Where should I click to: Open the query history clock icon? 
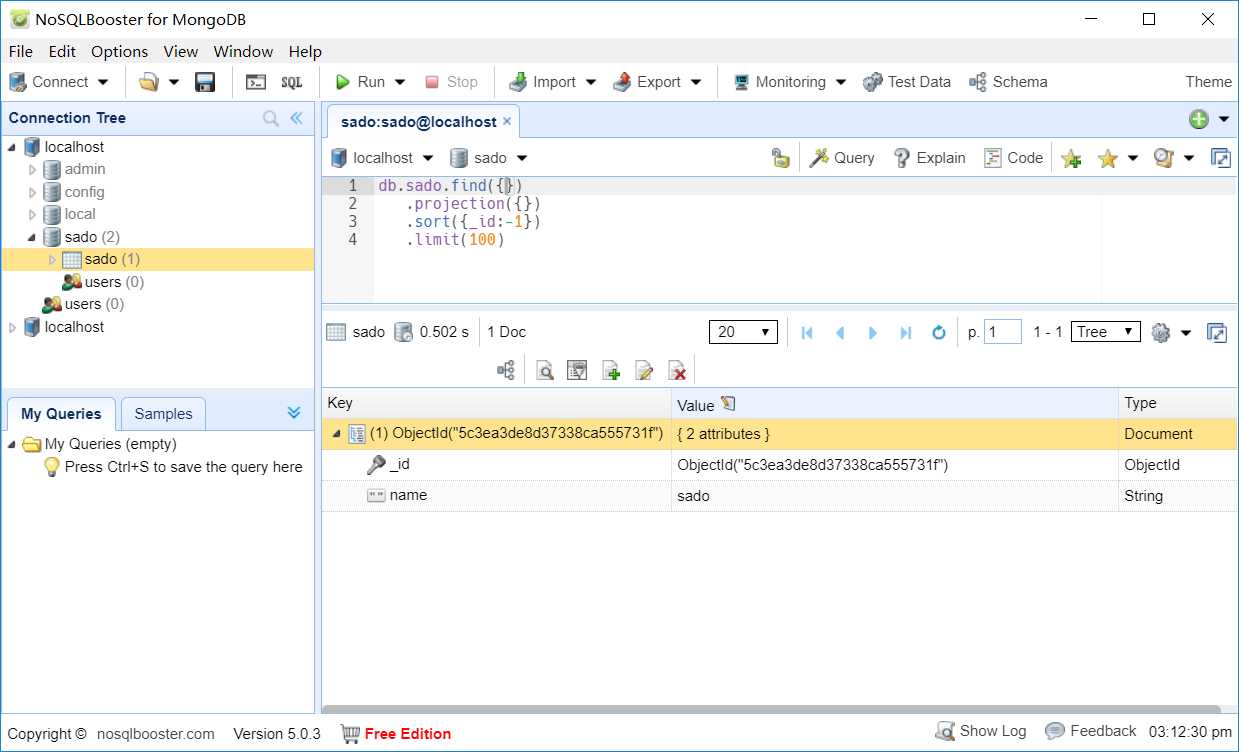click(1163, 158)
